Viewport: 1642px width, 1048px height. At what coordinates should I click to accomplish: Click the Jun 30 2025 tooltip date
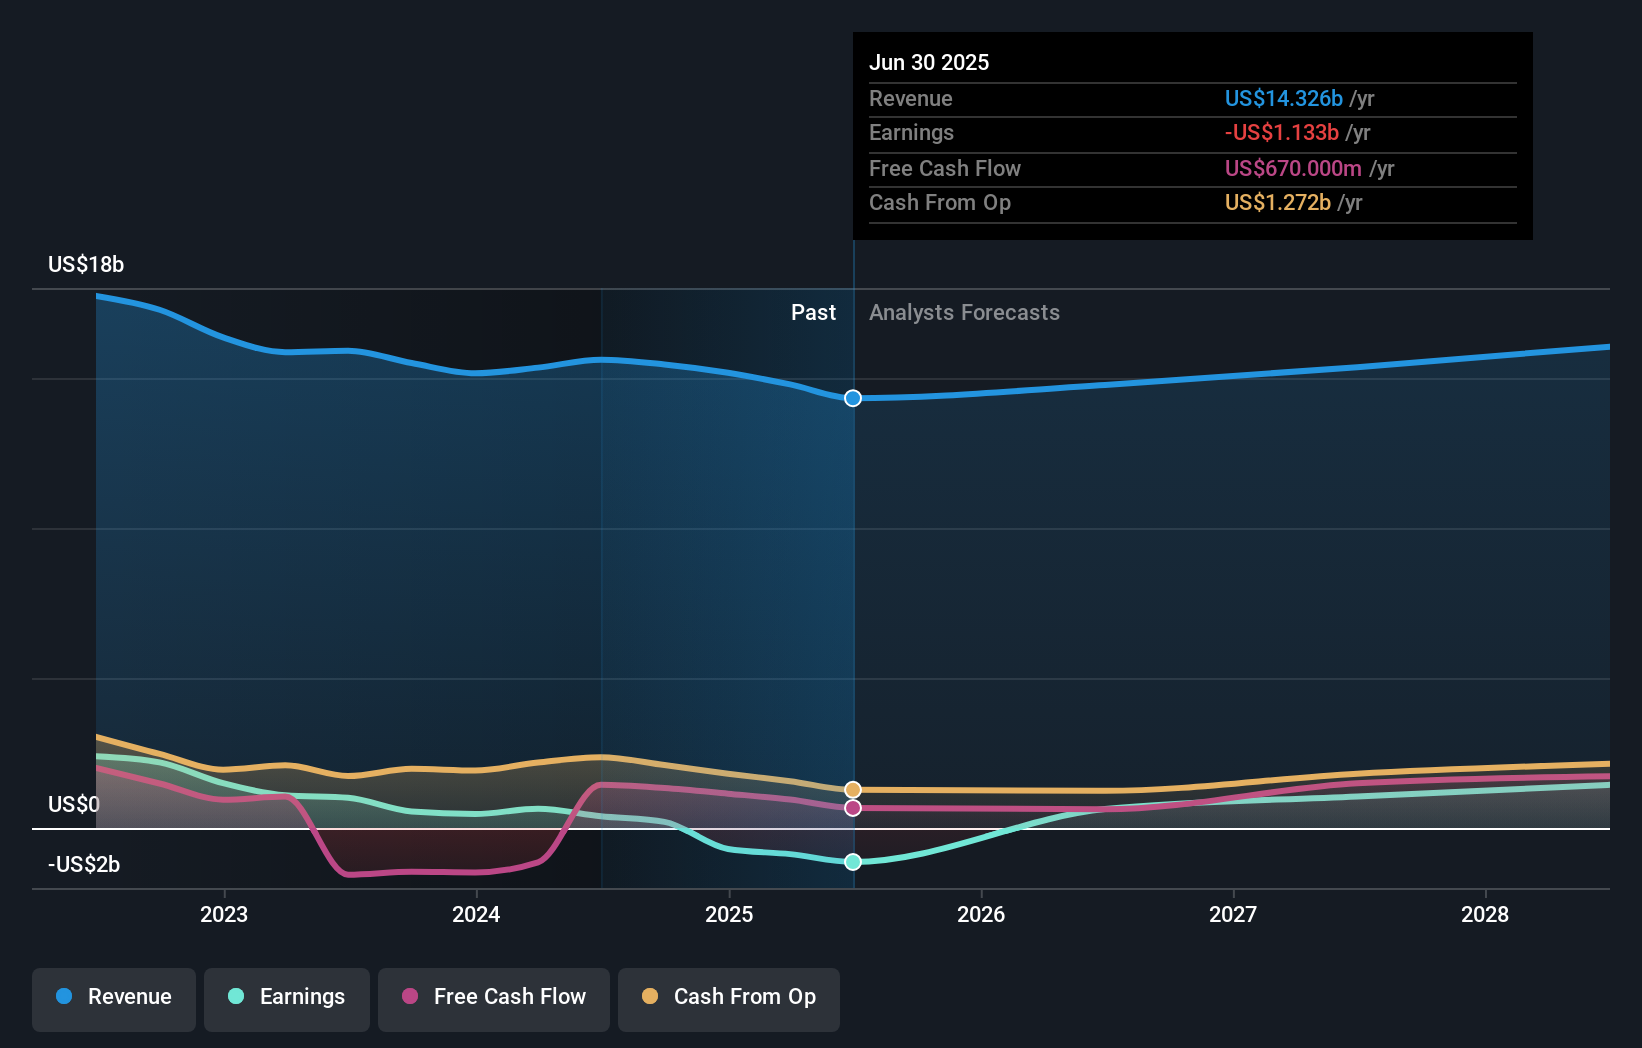(929, 62)
